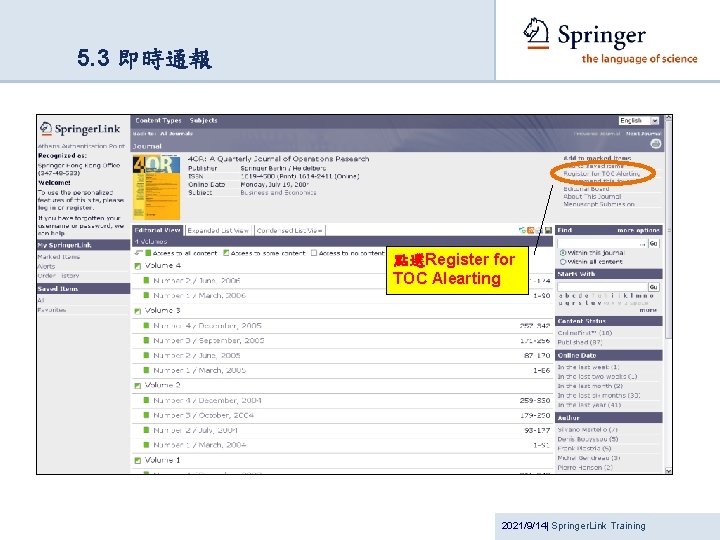Filter by In the last month online date
This screenshot has height=540, width=720.
590,386
